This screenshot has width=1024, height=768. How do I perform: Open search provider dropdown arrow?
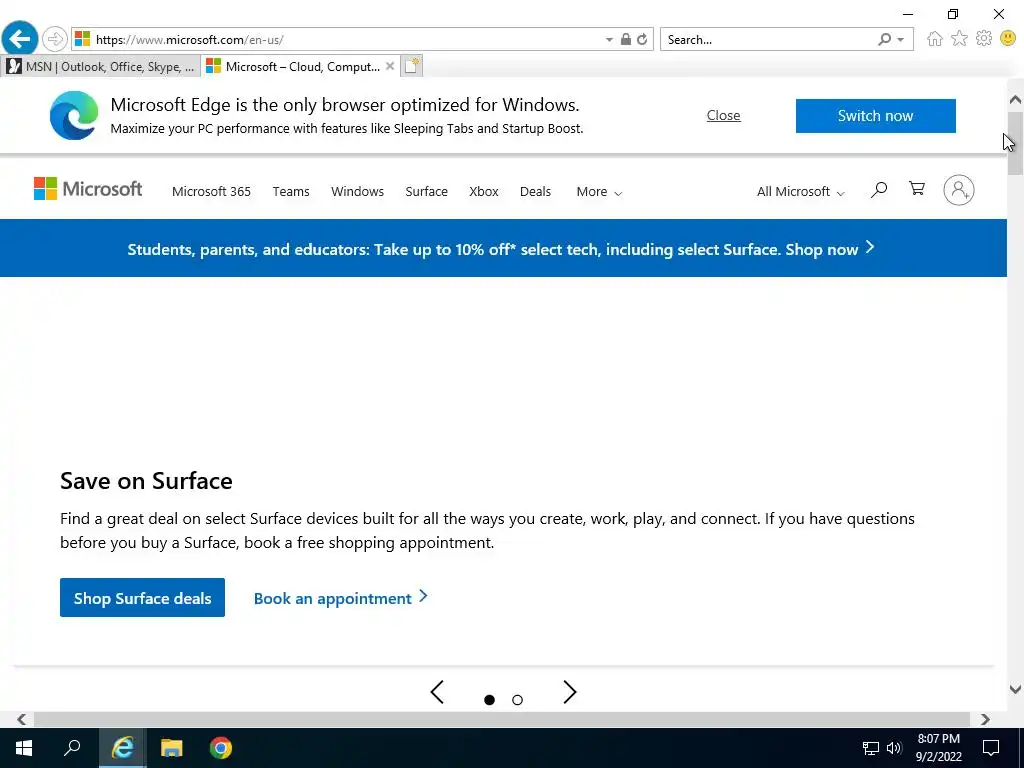[901, 40]
